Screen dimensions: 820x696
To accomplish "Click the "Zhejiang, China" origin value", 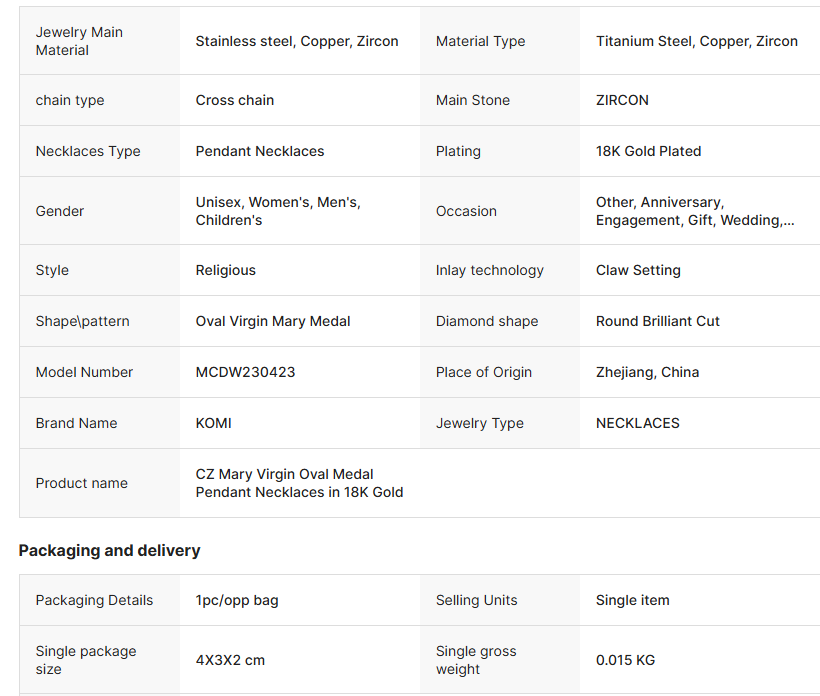I will coord(647,372).
